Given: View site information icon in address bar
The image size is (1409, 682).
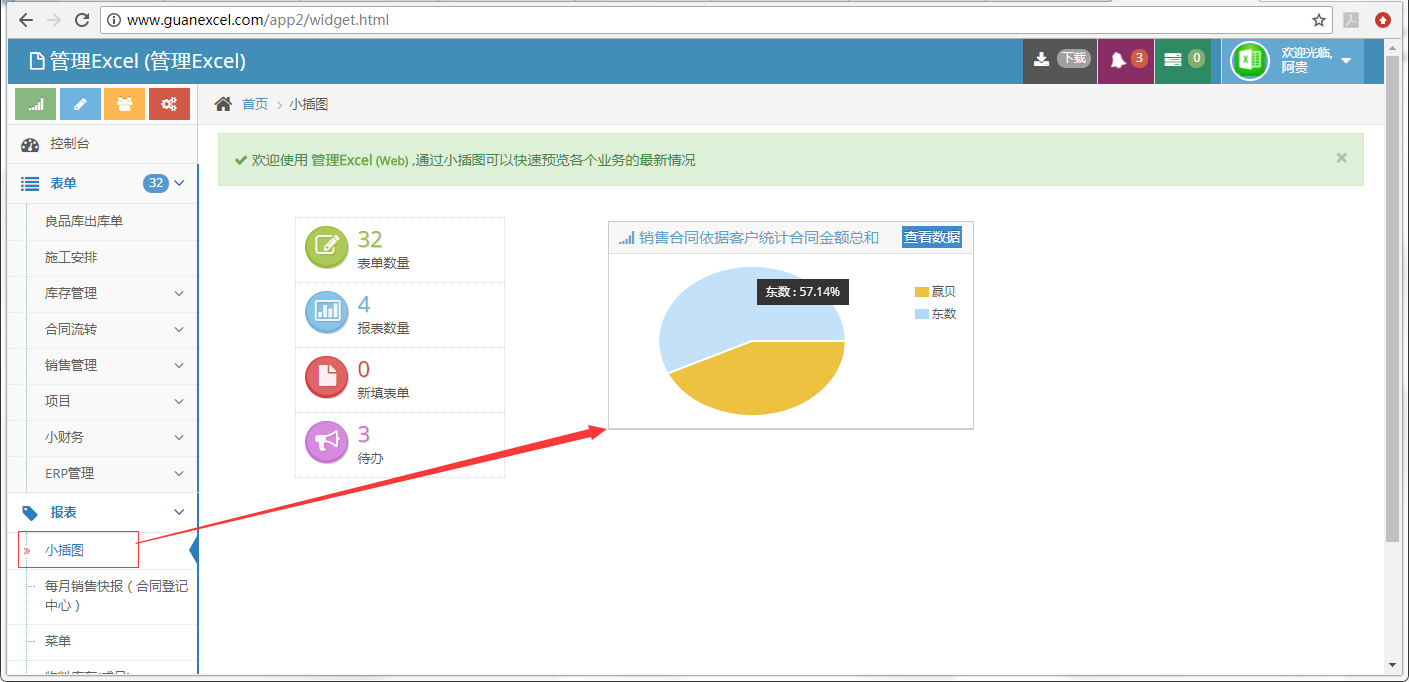Looking at the screenshot, I should pyautogui.click(x=114, y=20).
